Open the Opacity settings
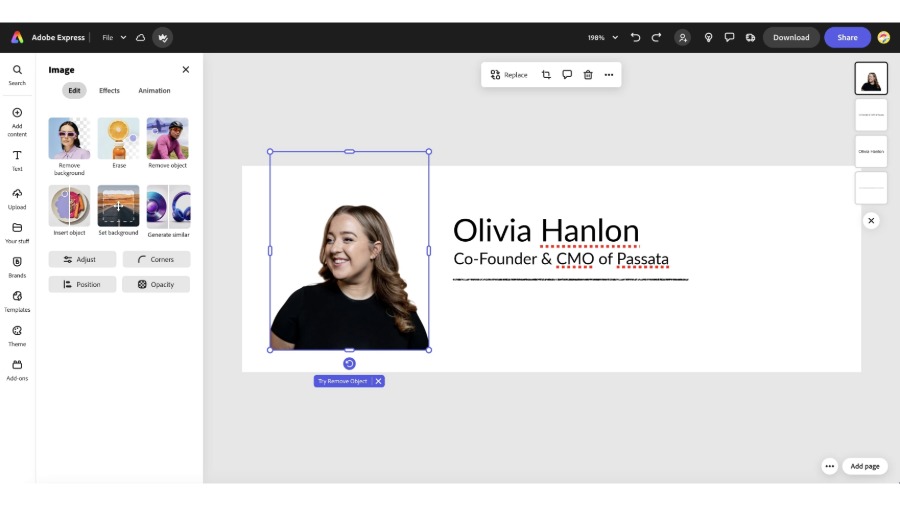 (156, 285)
